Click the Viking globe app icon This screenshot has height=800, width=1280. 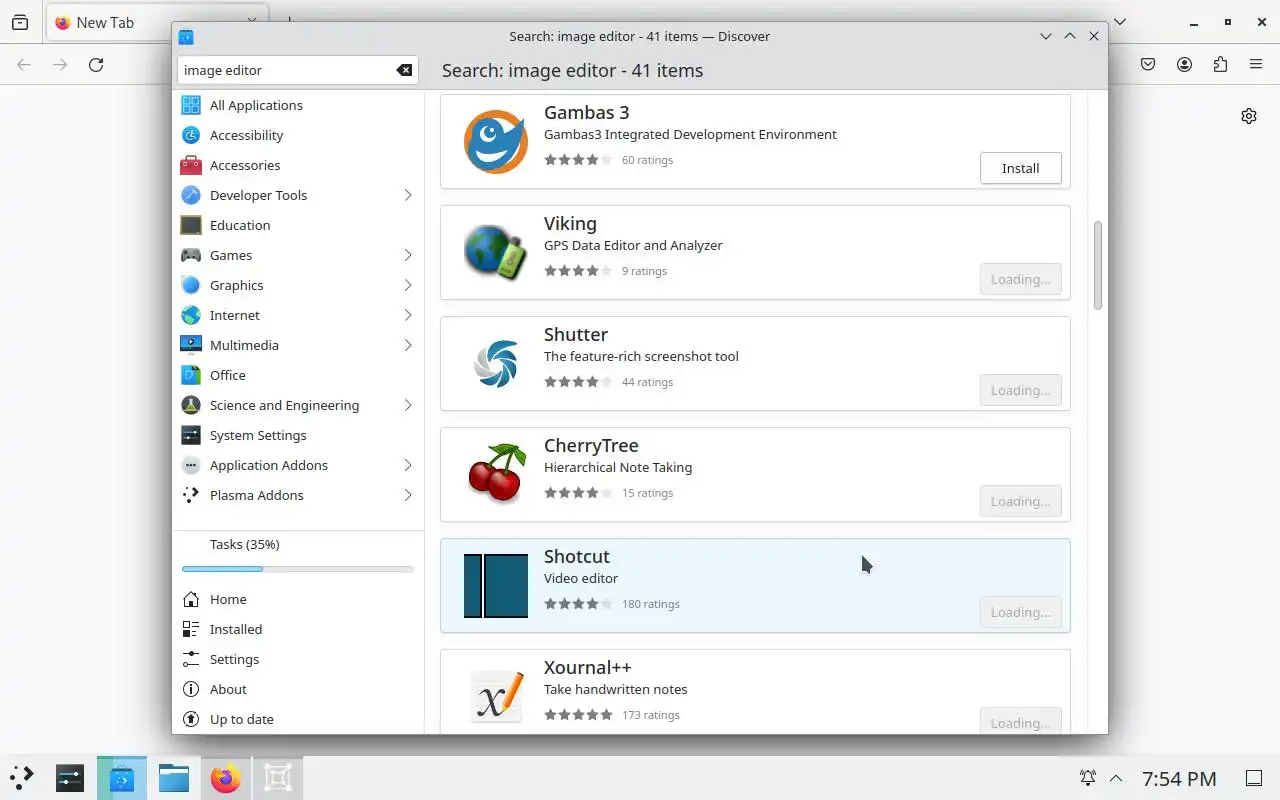496,253
